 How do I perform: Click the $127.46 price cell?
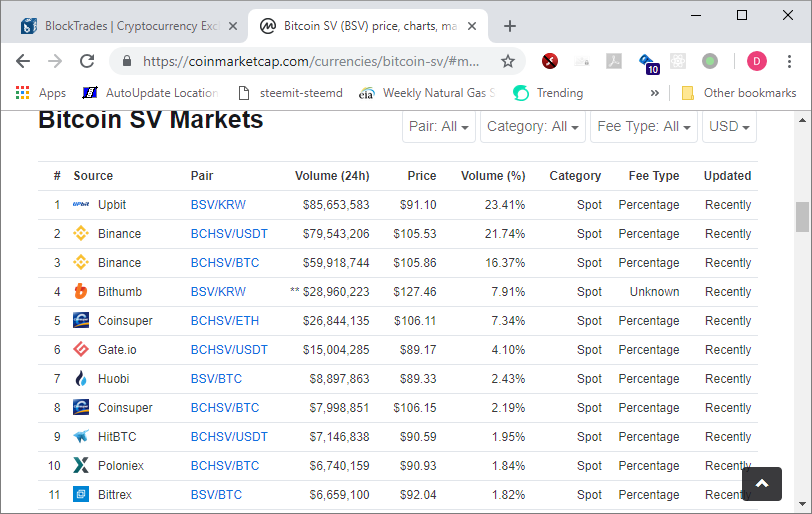click(x=415, y=291)
